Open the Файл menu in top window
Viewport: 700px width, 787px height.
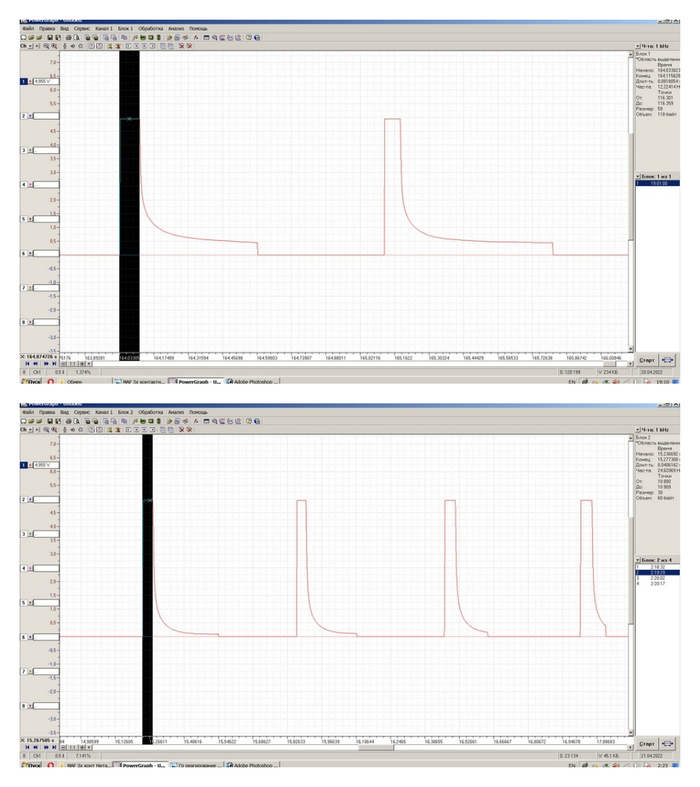tap(27, 28)
